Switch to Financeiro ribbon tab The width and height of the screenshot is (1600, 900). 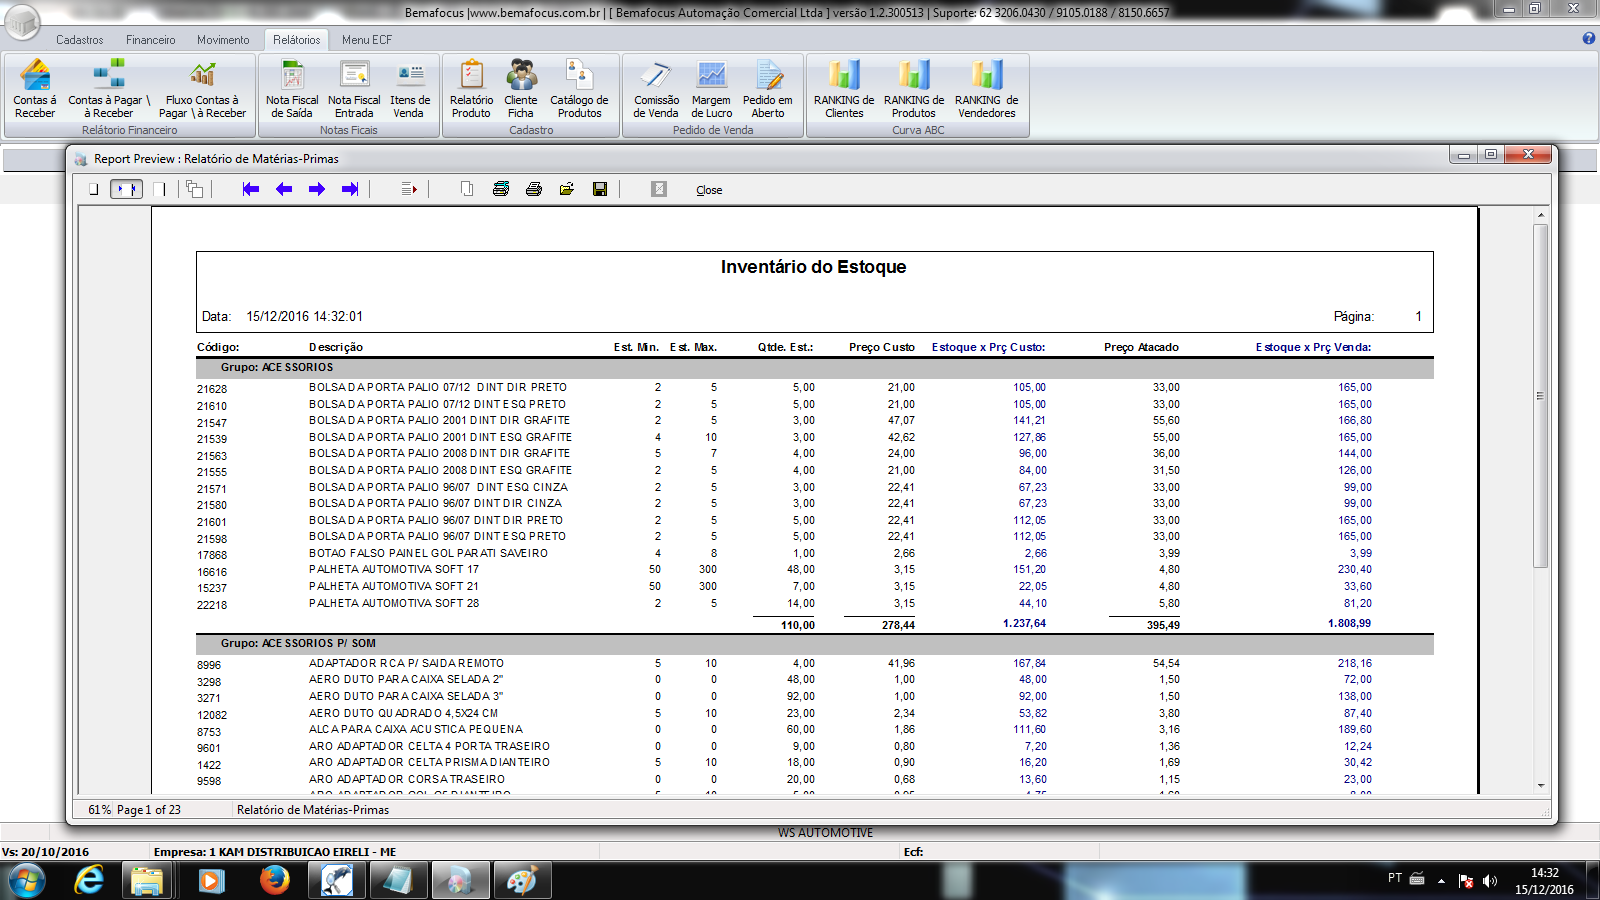(x=151, y=40)
